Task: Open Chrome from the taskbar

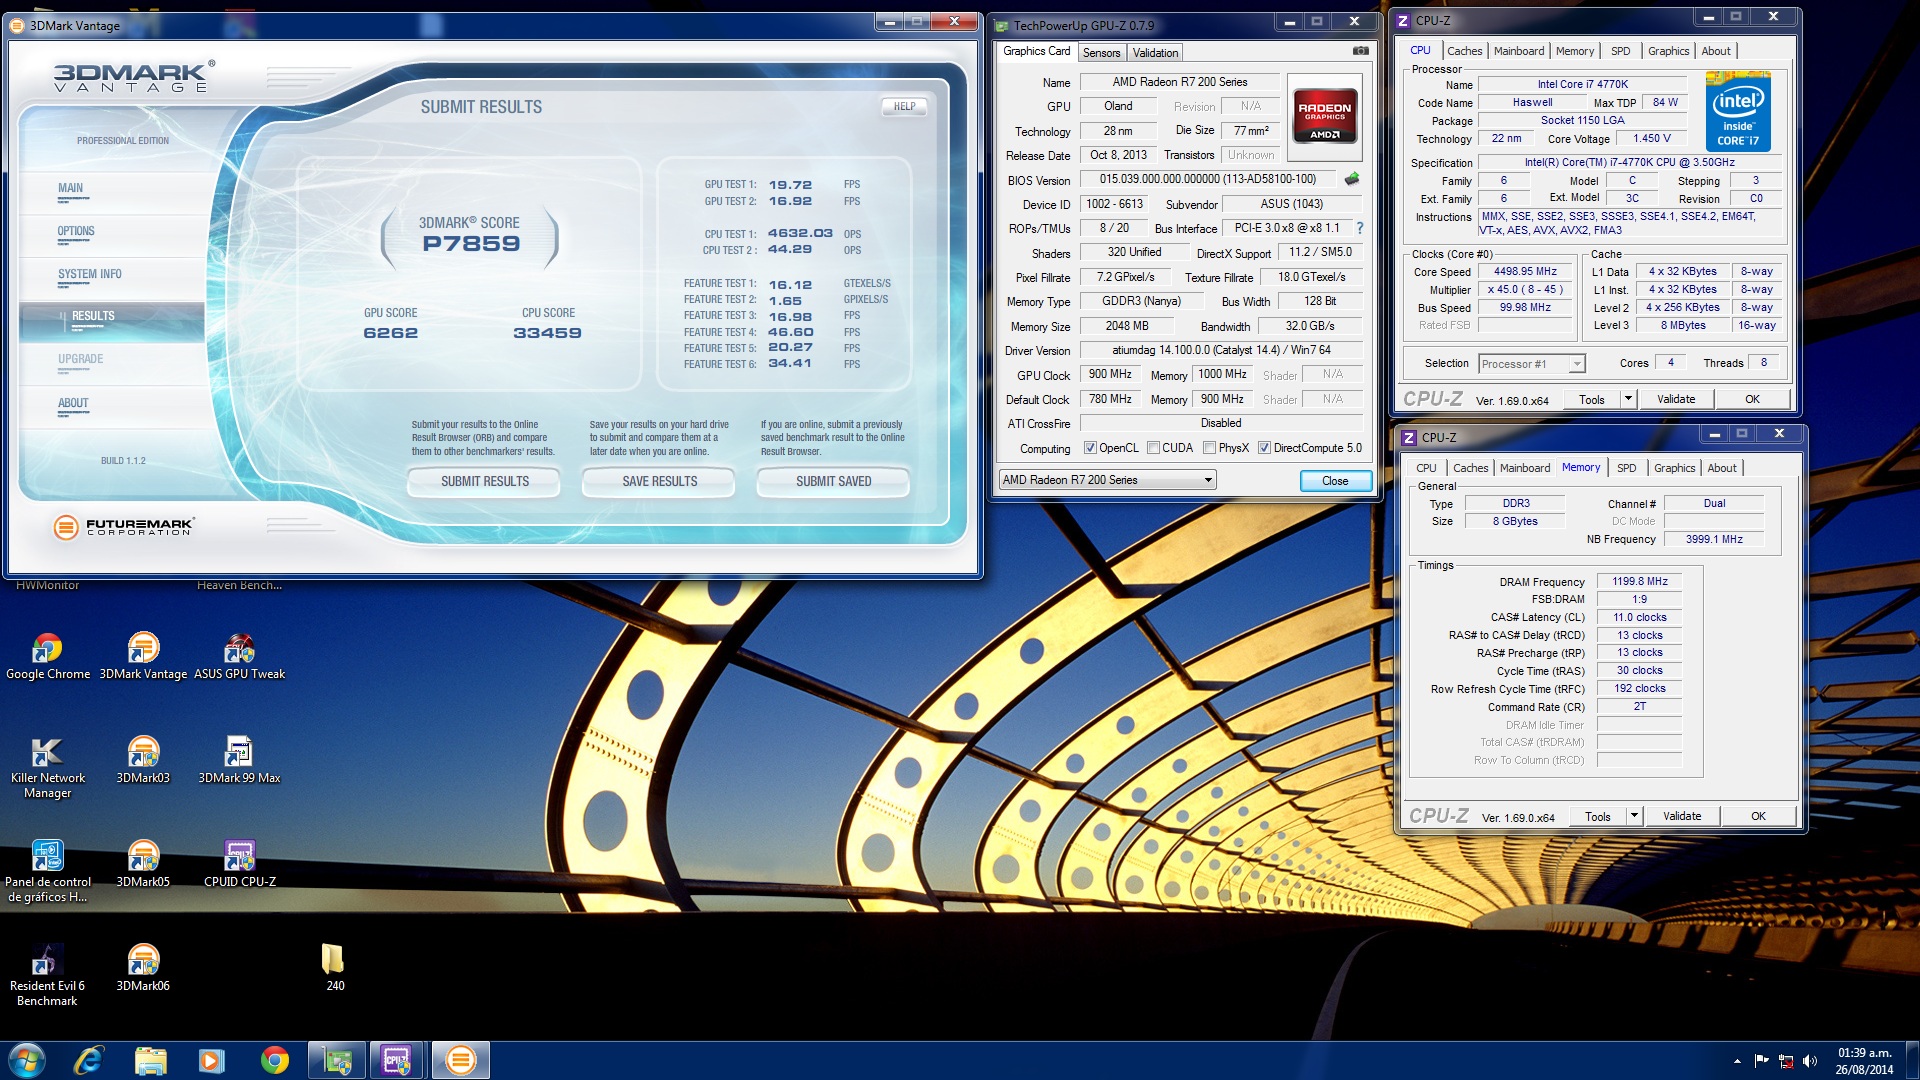Action: (x=274, y=1060)
